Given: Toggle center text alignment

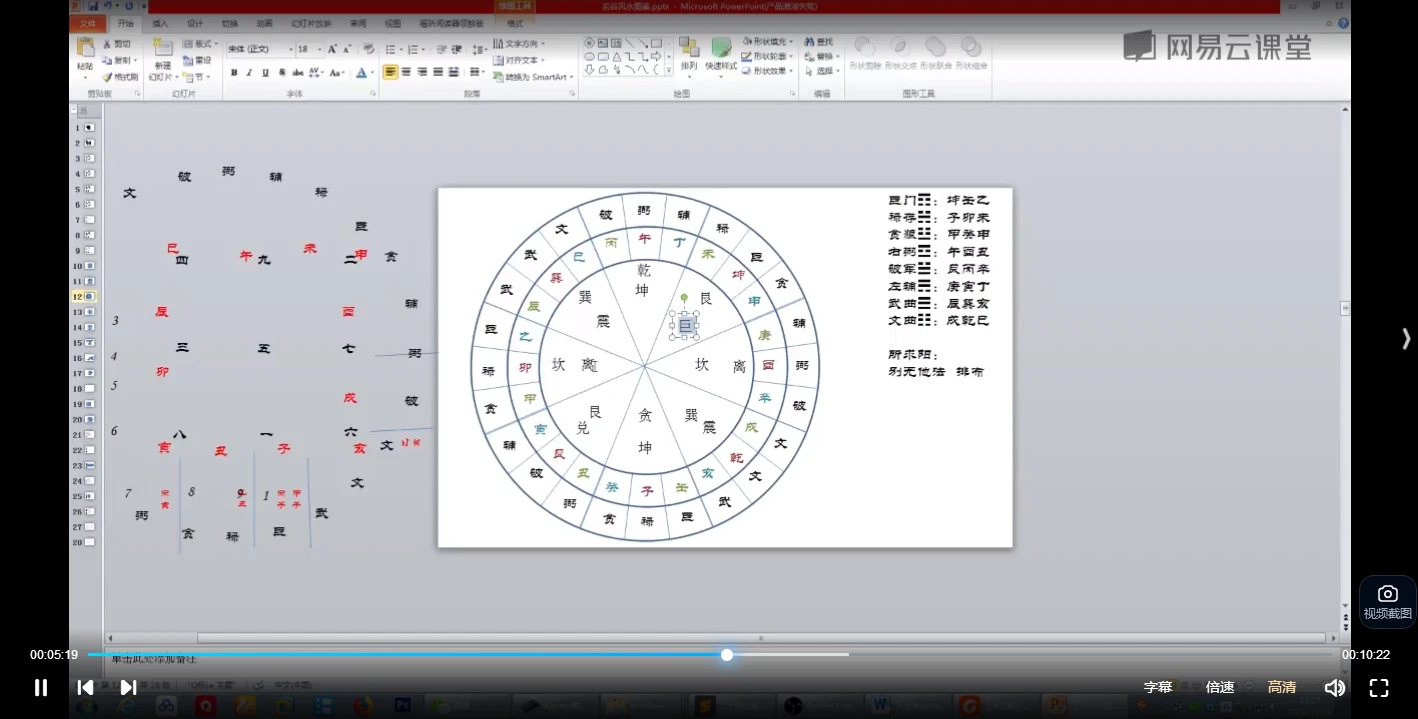Looking at the screenshot, I should (406, 71).
